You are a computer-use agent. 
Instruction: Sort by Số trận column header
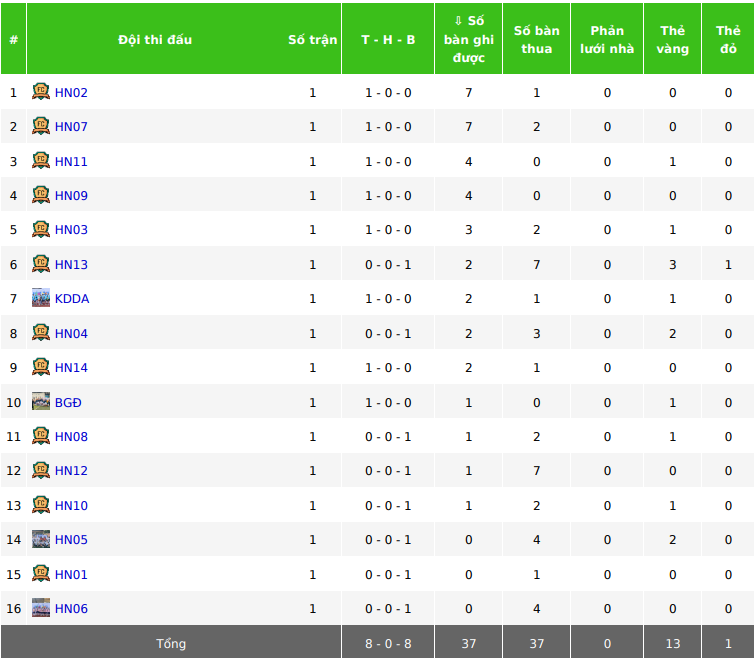pos(313,39)
